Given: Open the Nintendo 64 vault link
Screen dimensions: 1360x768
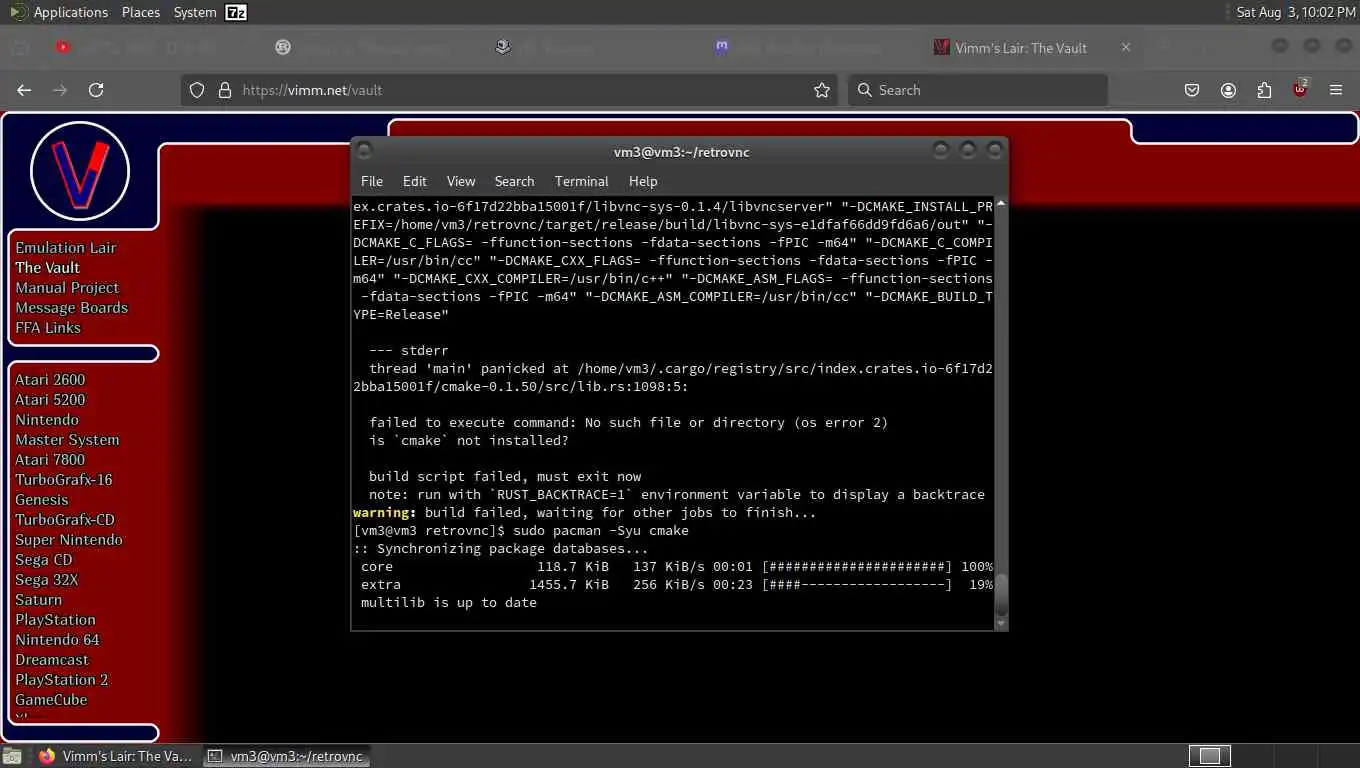Looking at the screenshot, I should point(57,639).
